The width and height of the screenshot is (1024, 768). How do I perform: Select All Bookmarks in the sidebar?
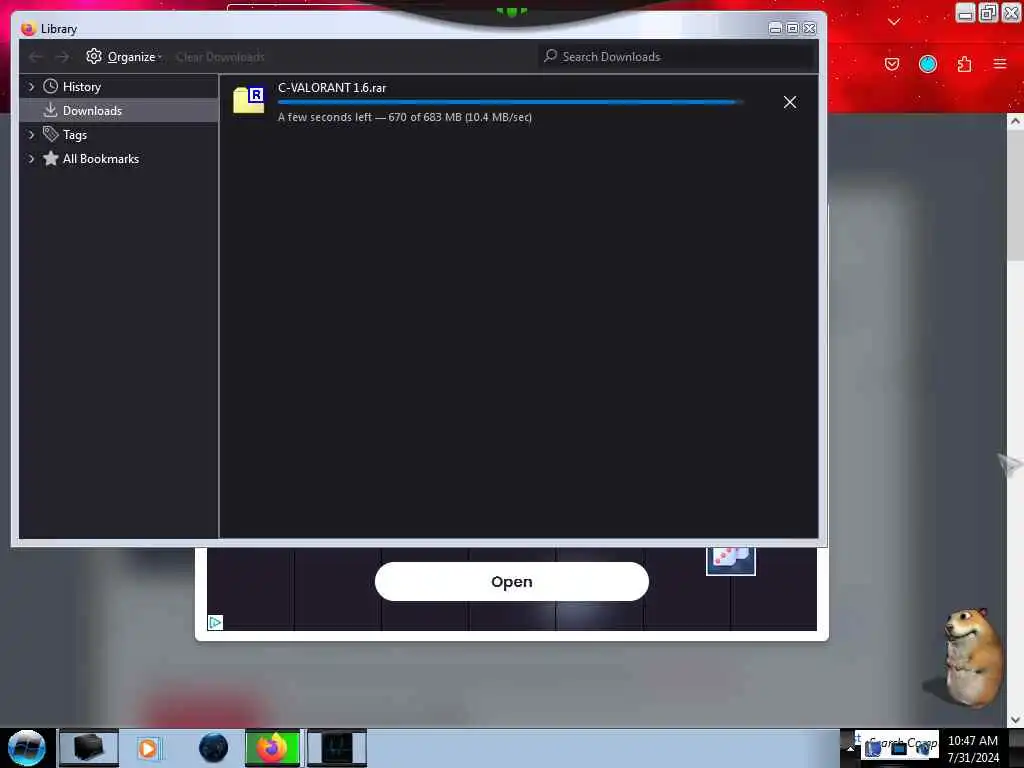coord(101,159)
